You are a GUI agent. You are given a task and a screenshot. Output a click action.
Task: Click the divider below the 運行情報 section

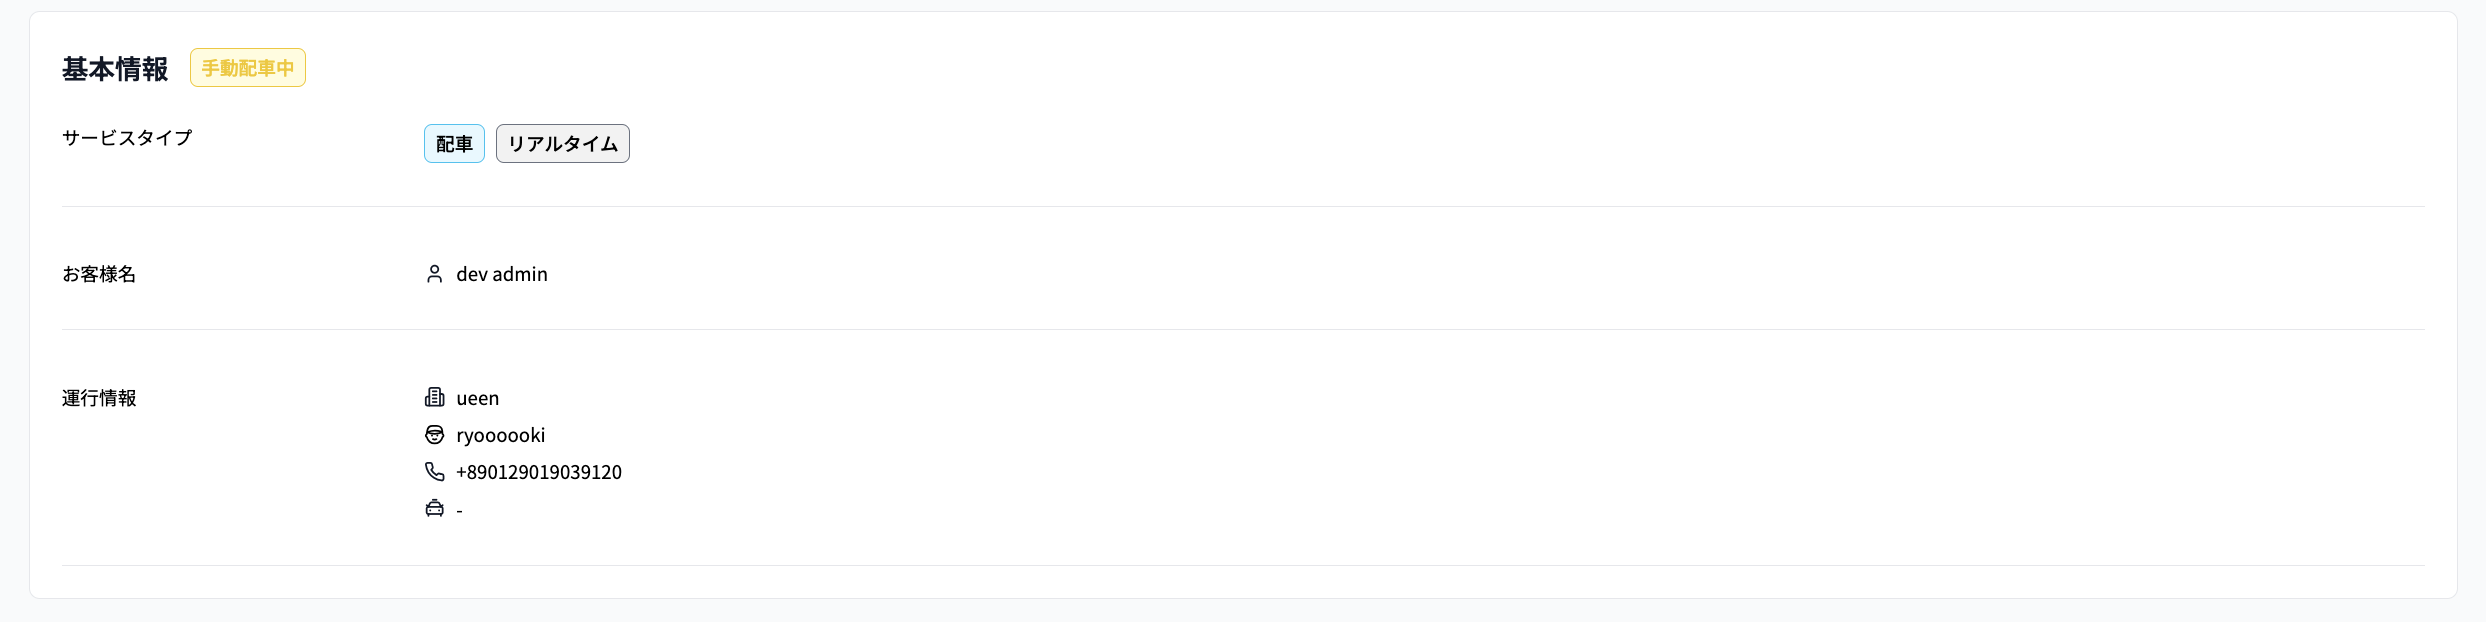pyautogui.click(x=1243, y=565)
